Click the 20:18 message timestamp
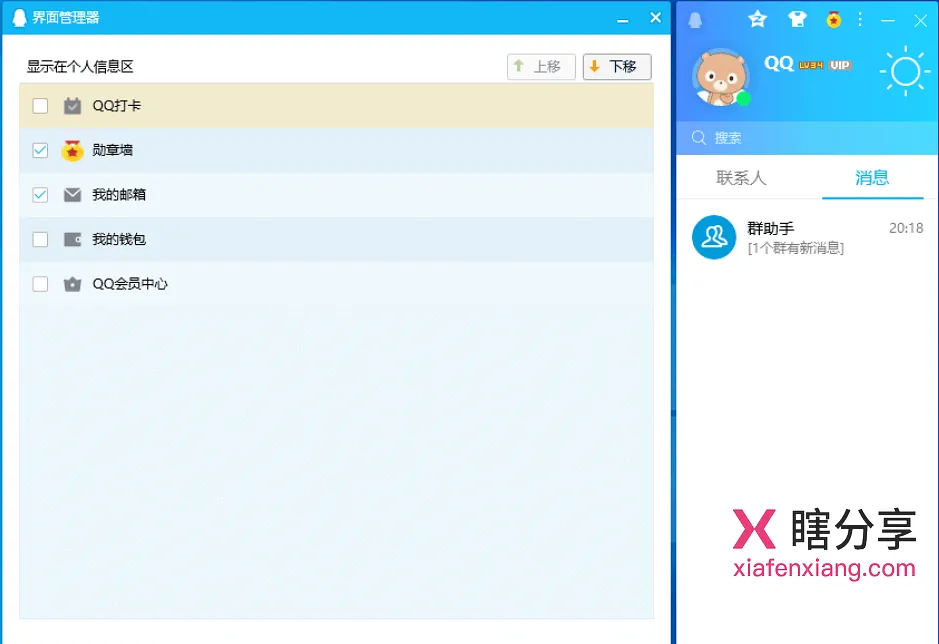This screenshot has width=939, height=644. [906, 228]
